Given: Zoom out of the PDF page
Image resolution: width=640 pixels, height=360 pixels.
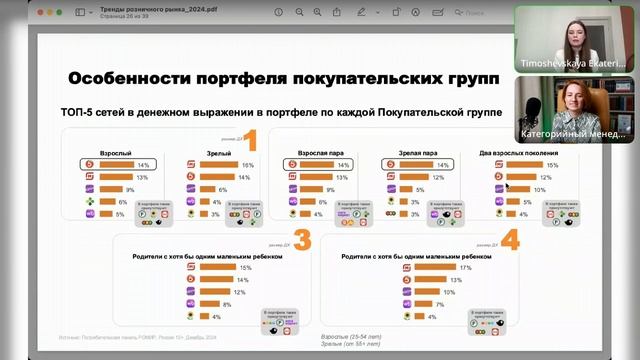Looking at the screenshot, I should point(299,12).
